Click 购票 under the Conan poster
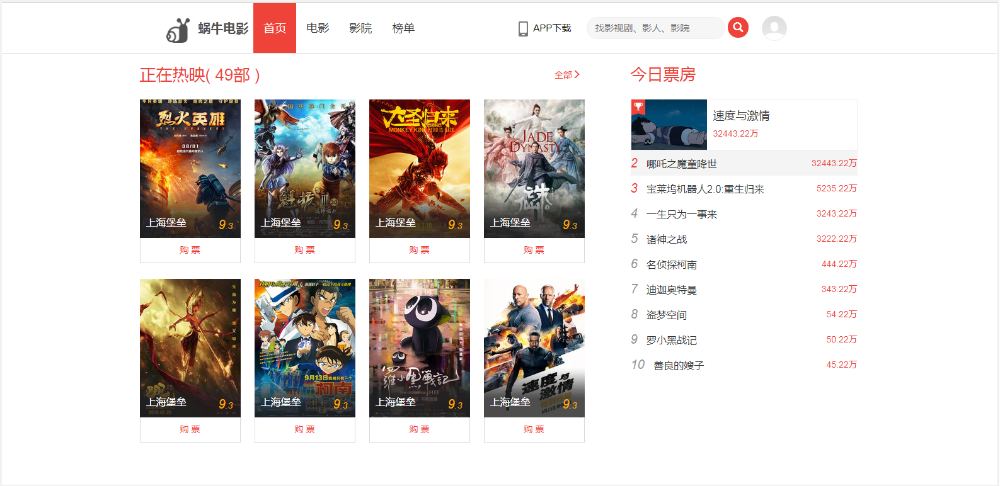1000x486 pixels. tap(305, 430)
